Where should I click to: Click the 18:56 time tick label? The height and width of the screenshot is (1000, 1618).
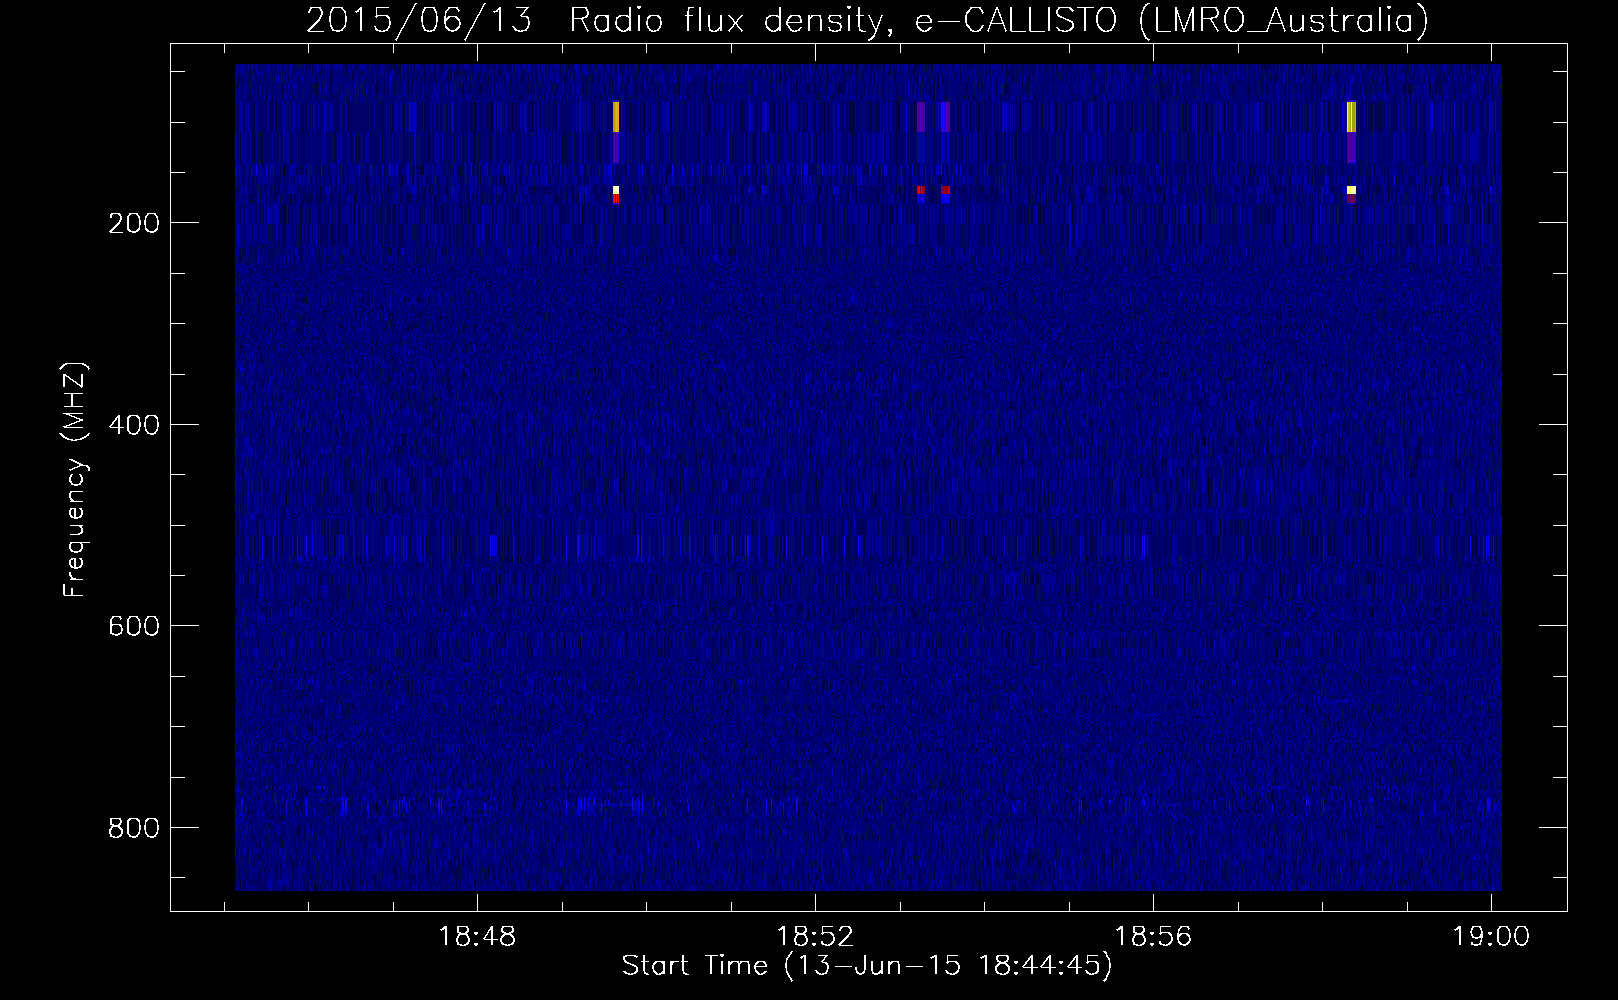[1153, 937]
